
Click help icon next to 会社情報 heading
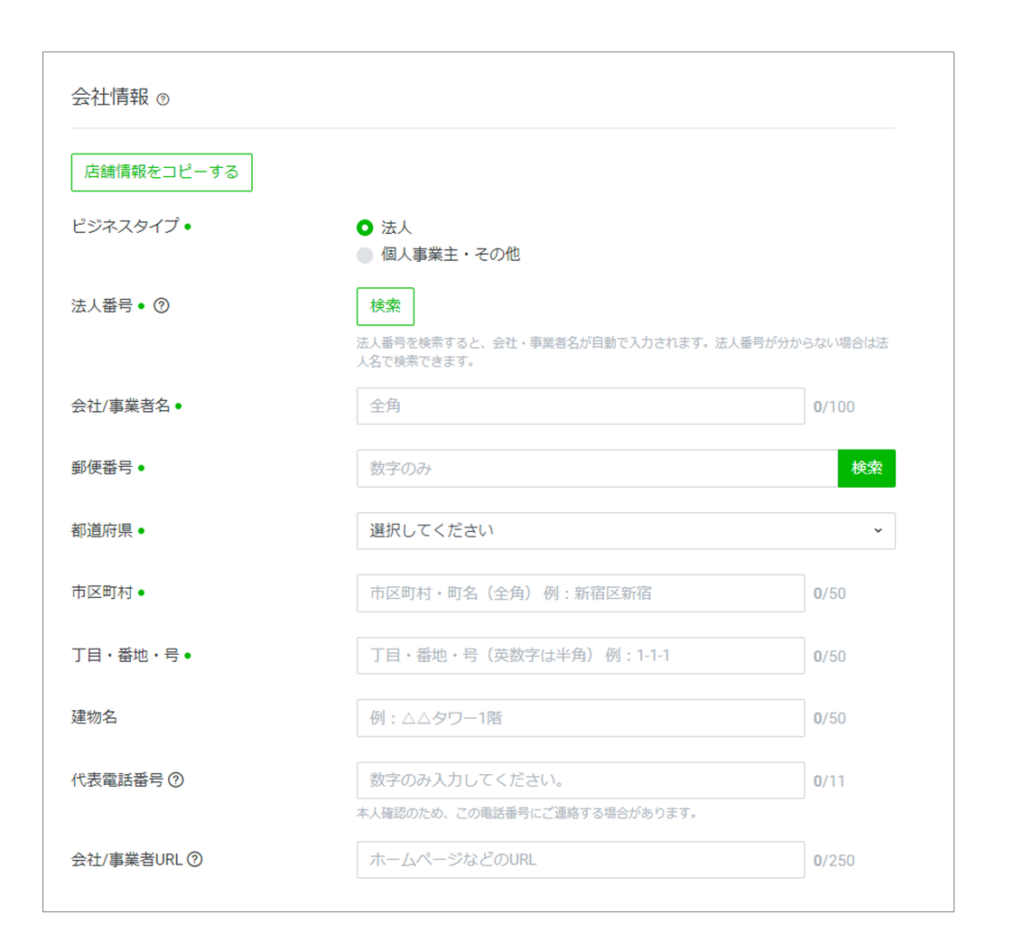163,99
